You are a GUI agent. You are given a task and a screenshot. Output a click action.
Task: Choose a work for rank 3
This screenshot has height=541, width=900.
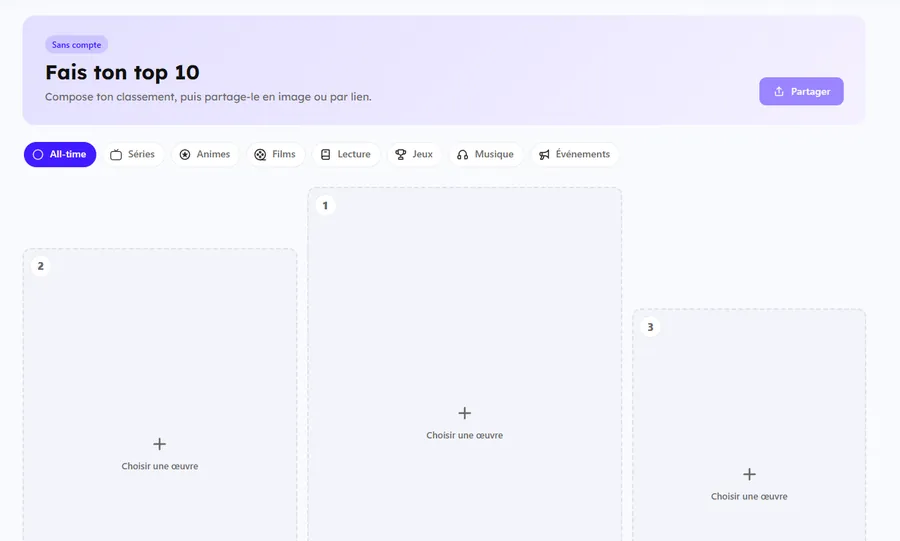coord(749,497)
